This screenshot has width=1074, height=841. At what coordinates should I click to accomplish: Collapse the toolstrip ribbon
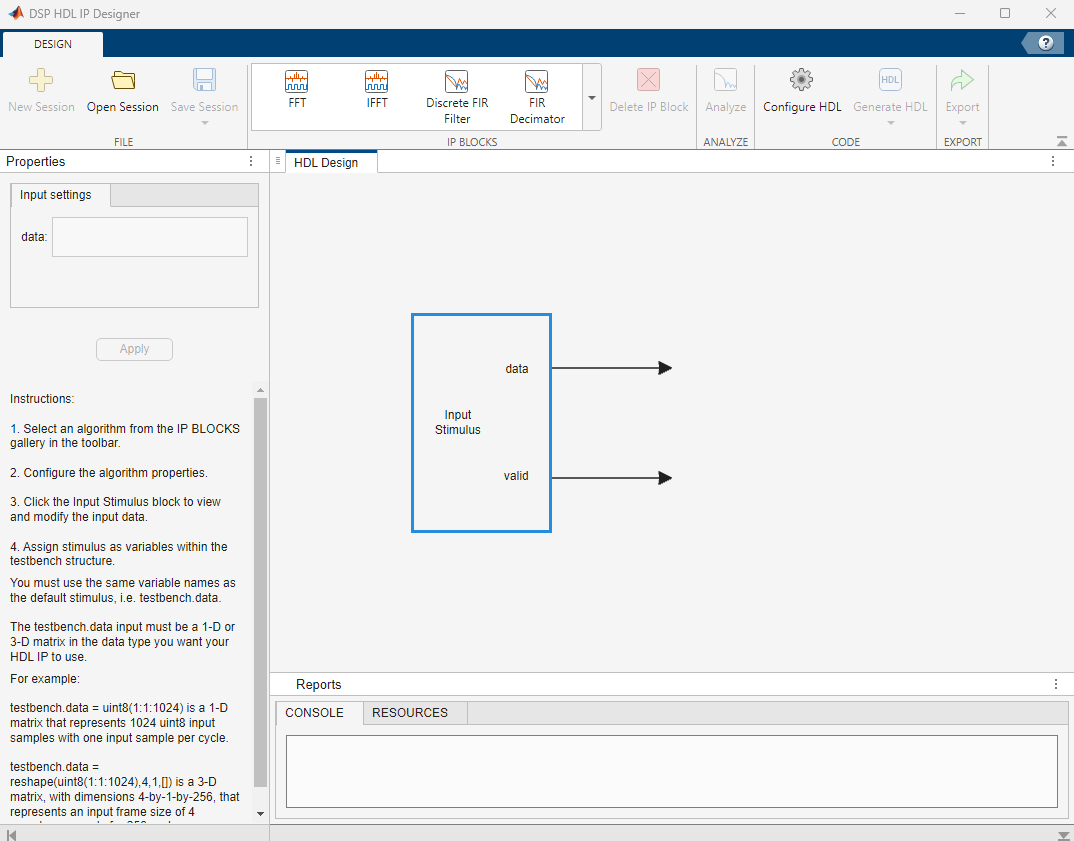click(x=1061, y=141)
